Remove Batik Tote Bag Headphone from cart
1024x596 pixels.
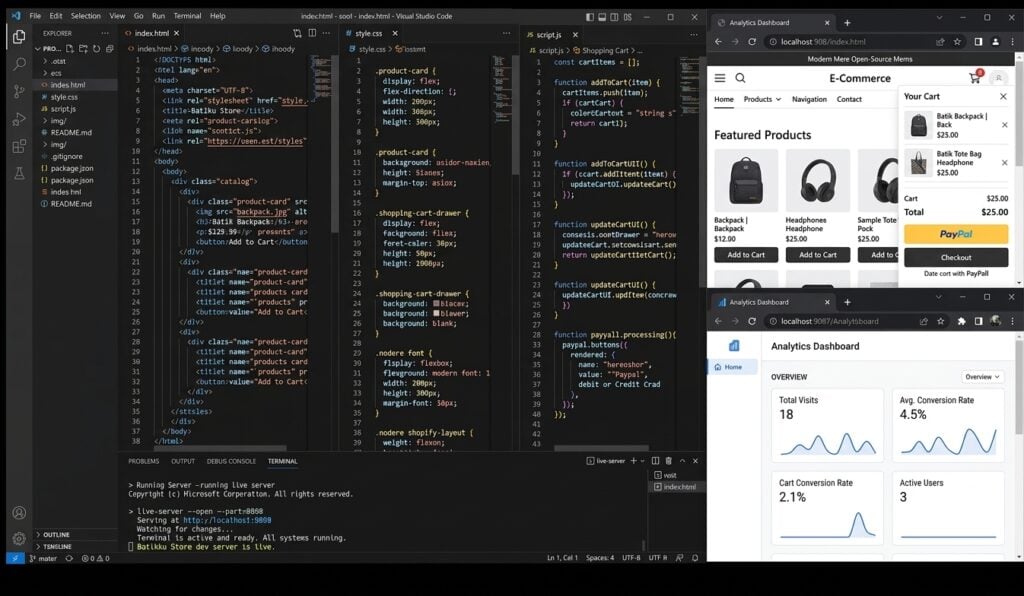(x=1004, y=163)
